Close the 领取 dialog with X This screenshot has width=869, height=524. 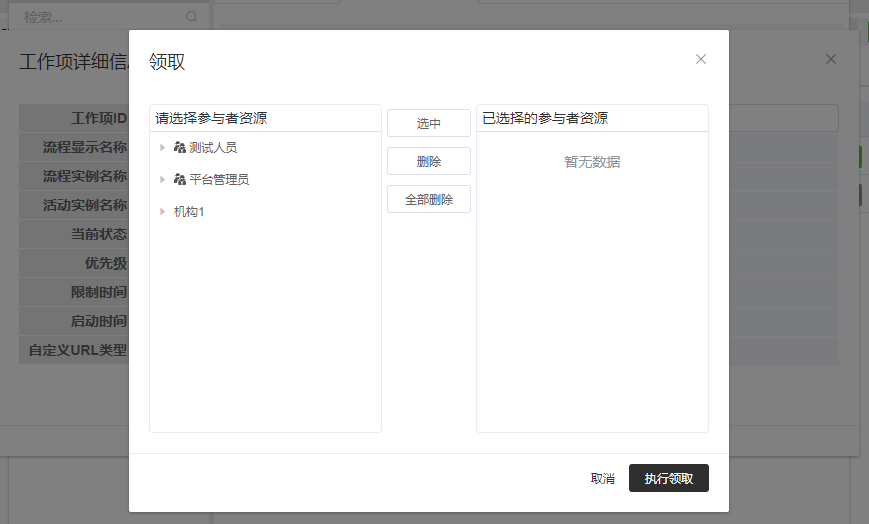coord(701,59)
